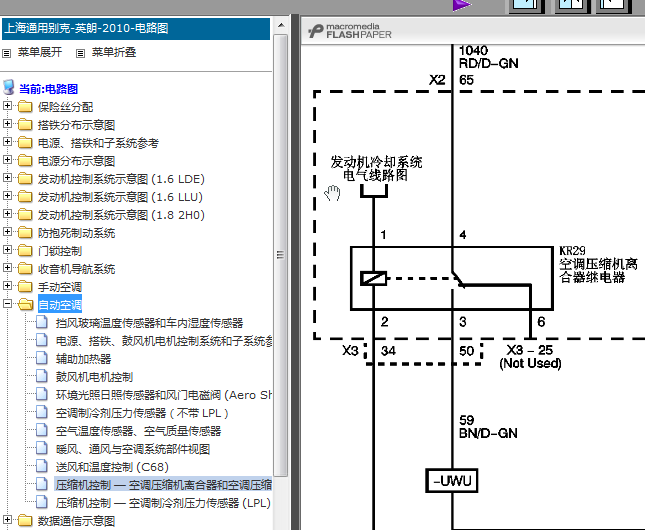Click the 菜单折叠 collapse-all link
Image resolution: width=645 pixels, height=530 pixels.
[x=114, y=52]
